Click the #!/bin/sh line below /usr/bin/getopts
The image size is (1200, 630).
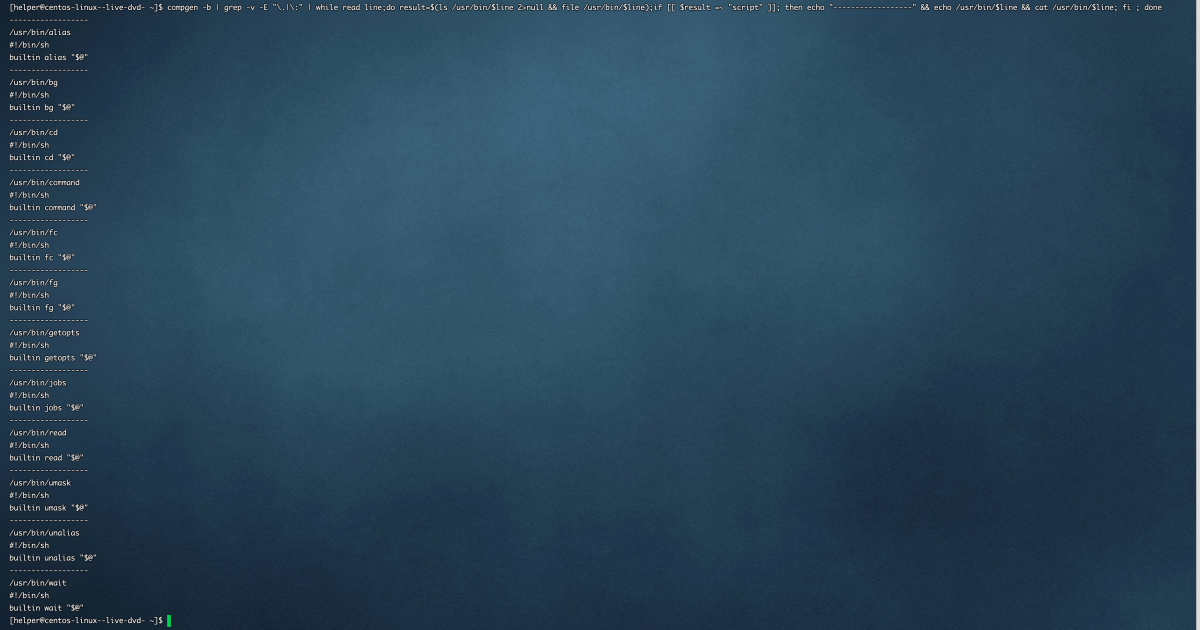pos(29,345)
